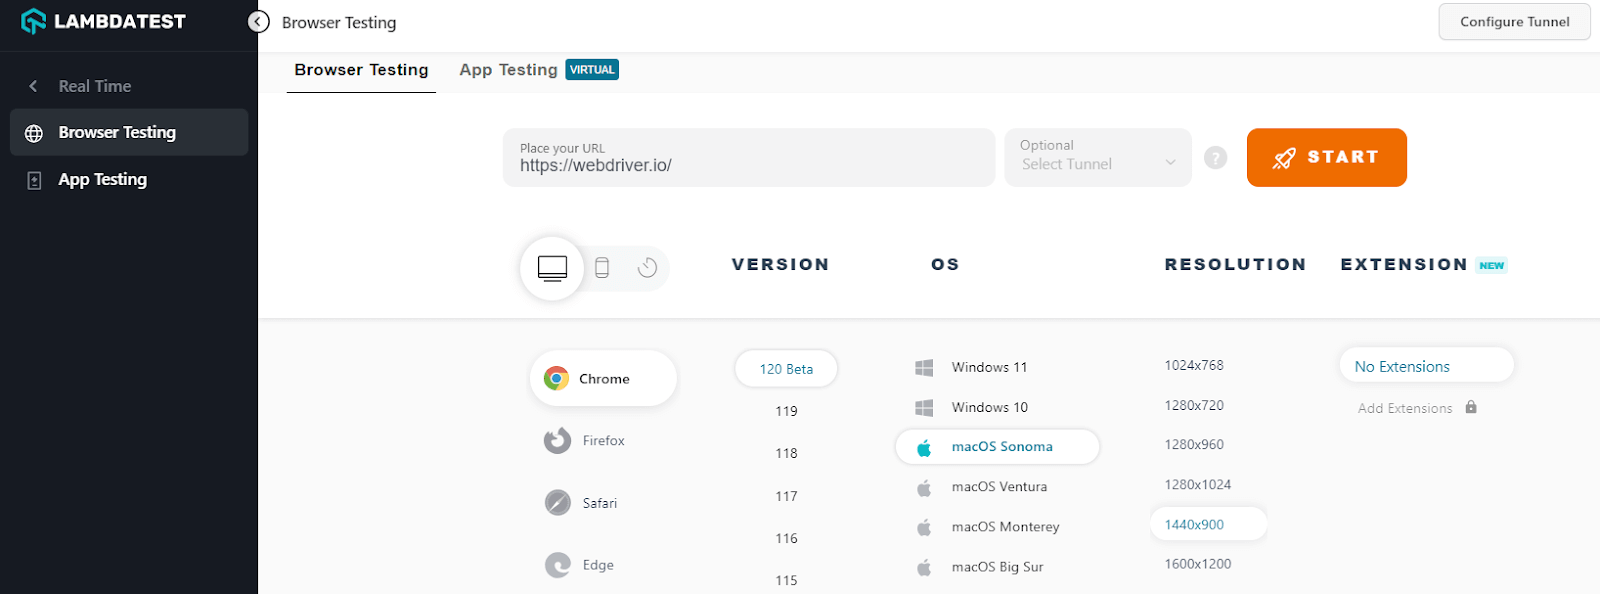1600x594 pixels.
Task: Click the rocket icon on Start button
Action: click(1284, 157)
